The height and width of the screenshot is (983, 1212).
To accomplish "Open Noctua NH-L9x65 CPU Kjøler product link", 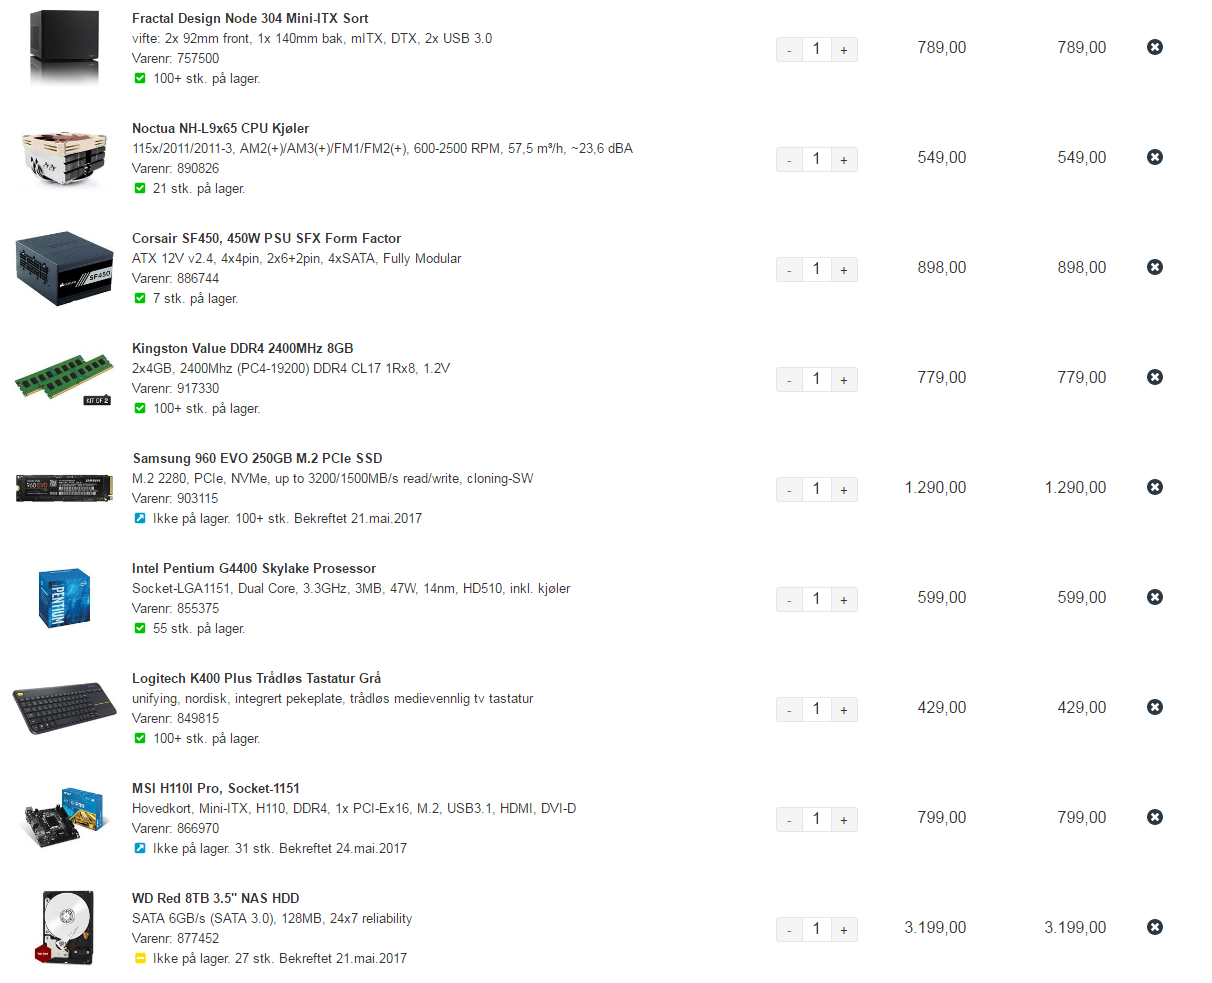I will [220, 128].
